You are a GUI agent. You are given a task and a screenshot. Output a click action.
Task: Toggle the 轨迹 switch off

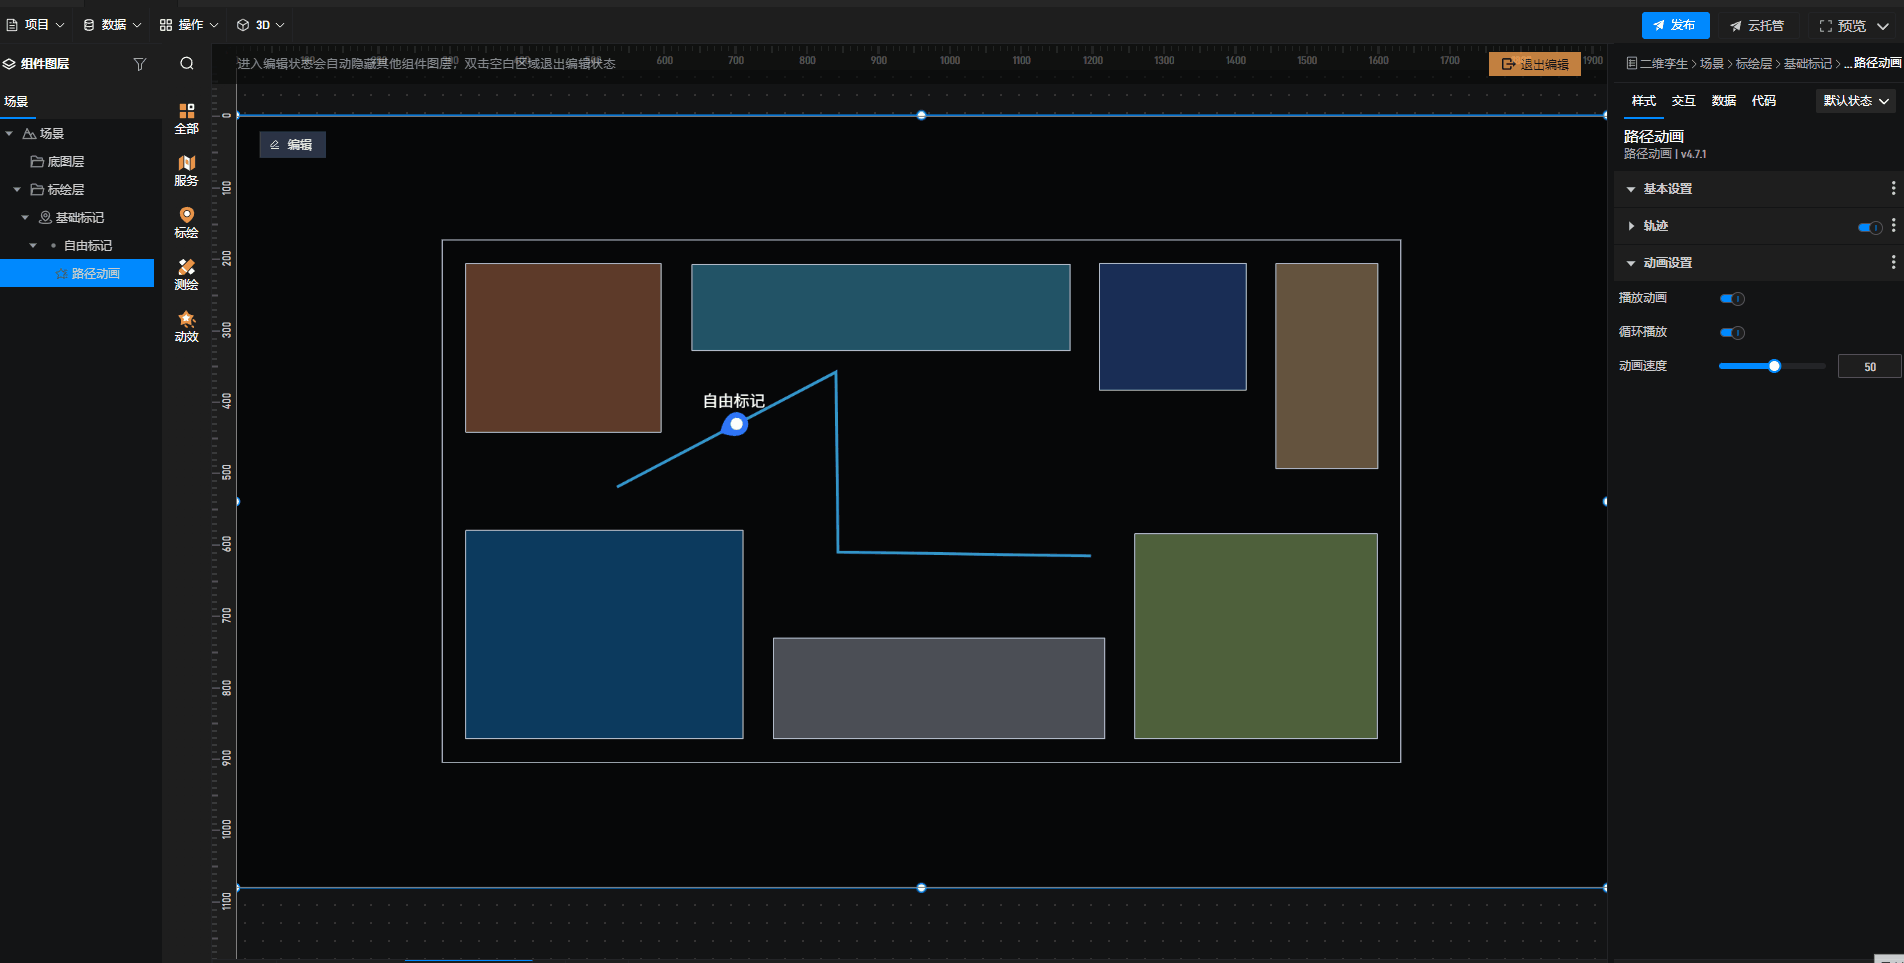[1869, 227]
